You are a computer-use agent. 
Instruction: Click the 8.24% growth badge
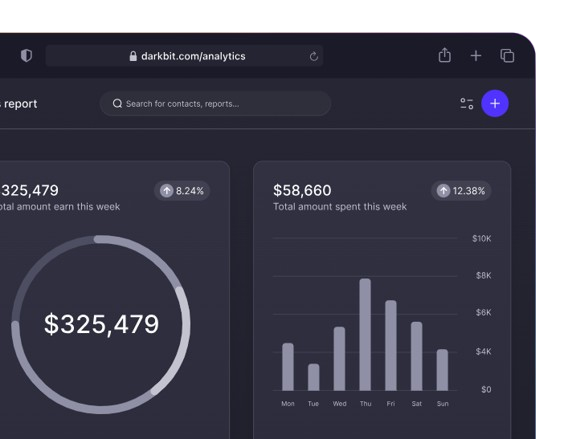182,191
